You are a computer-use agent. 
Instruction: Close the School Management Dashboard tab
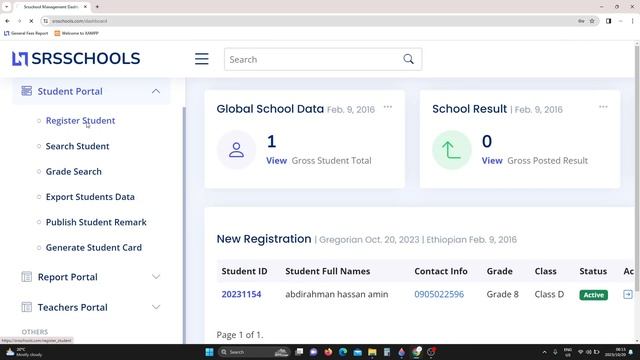tap(85, 7)
